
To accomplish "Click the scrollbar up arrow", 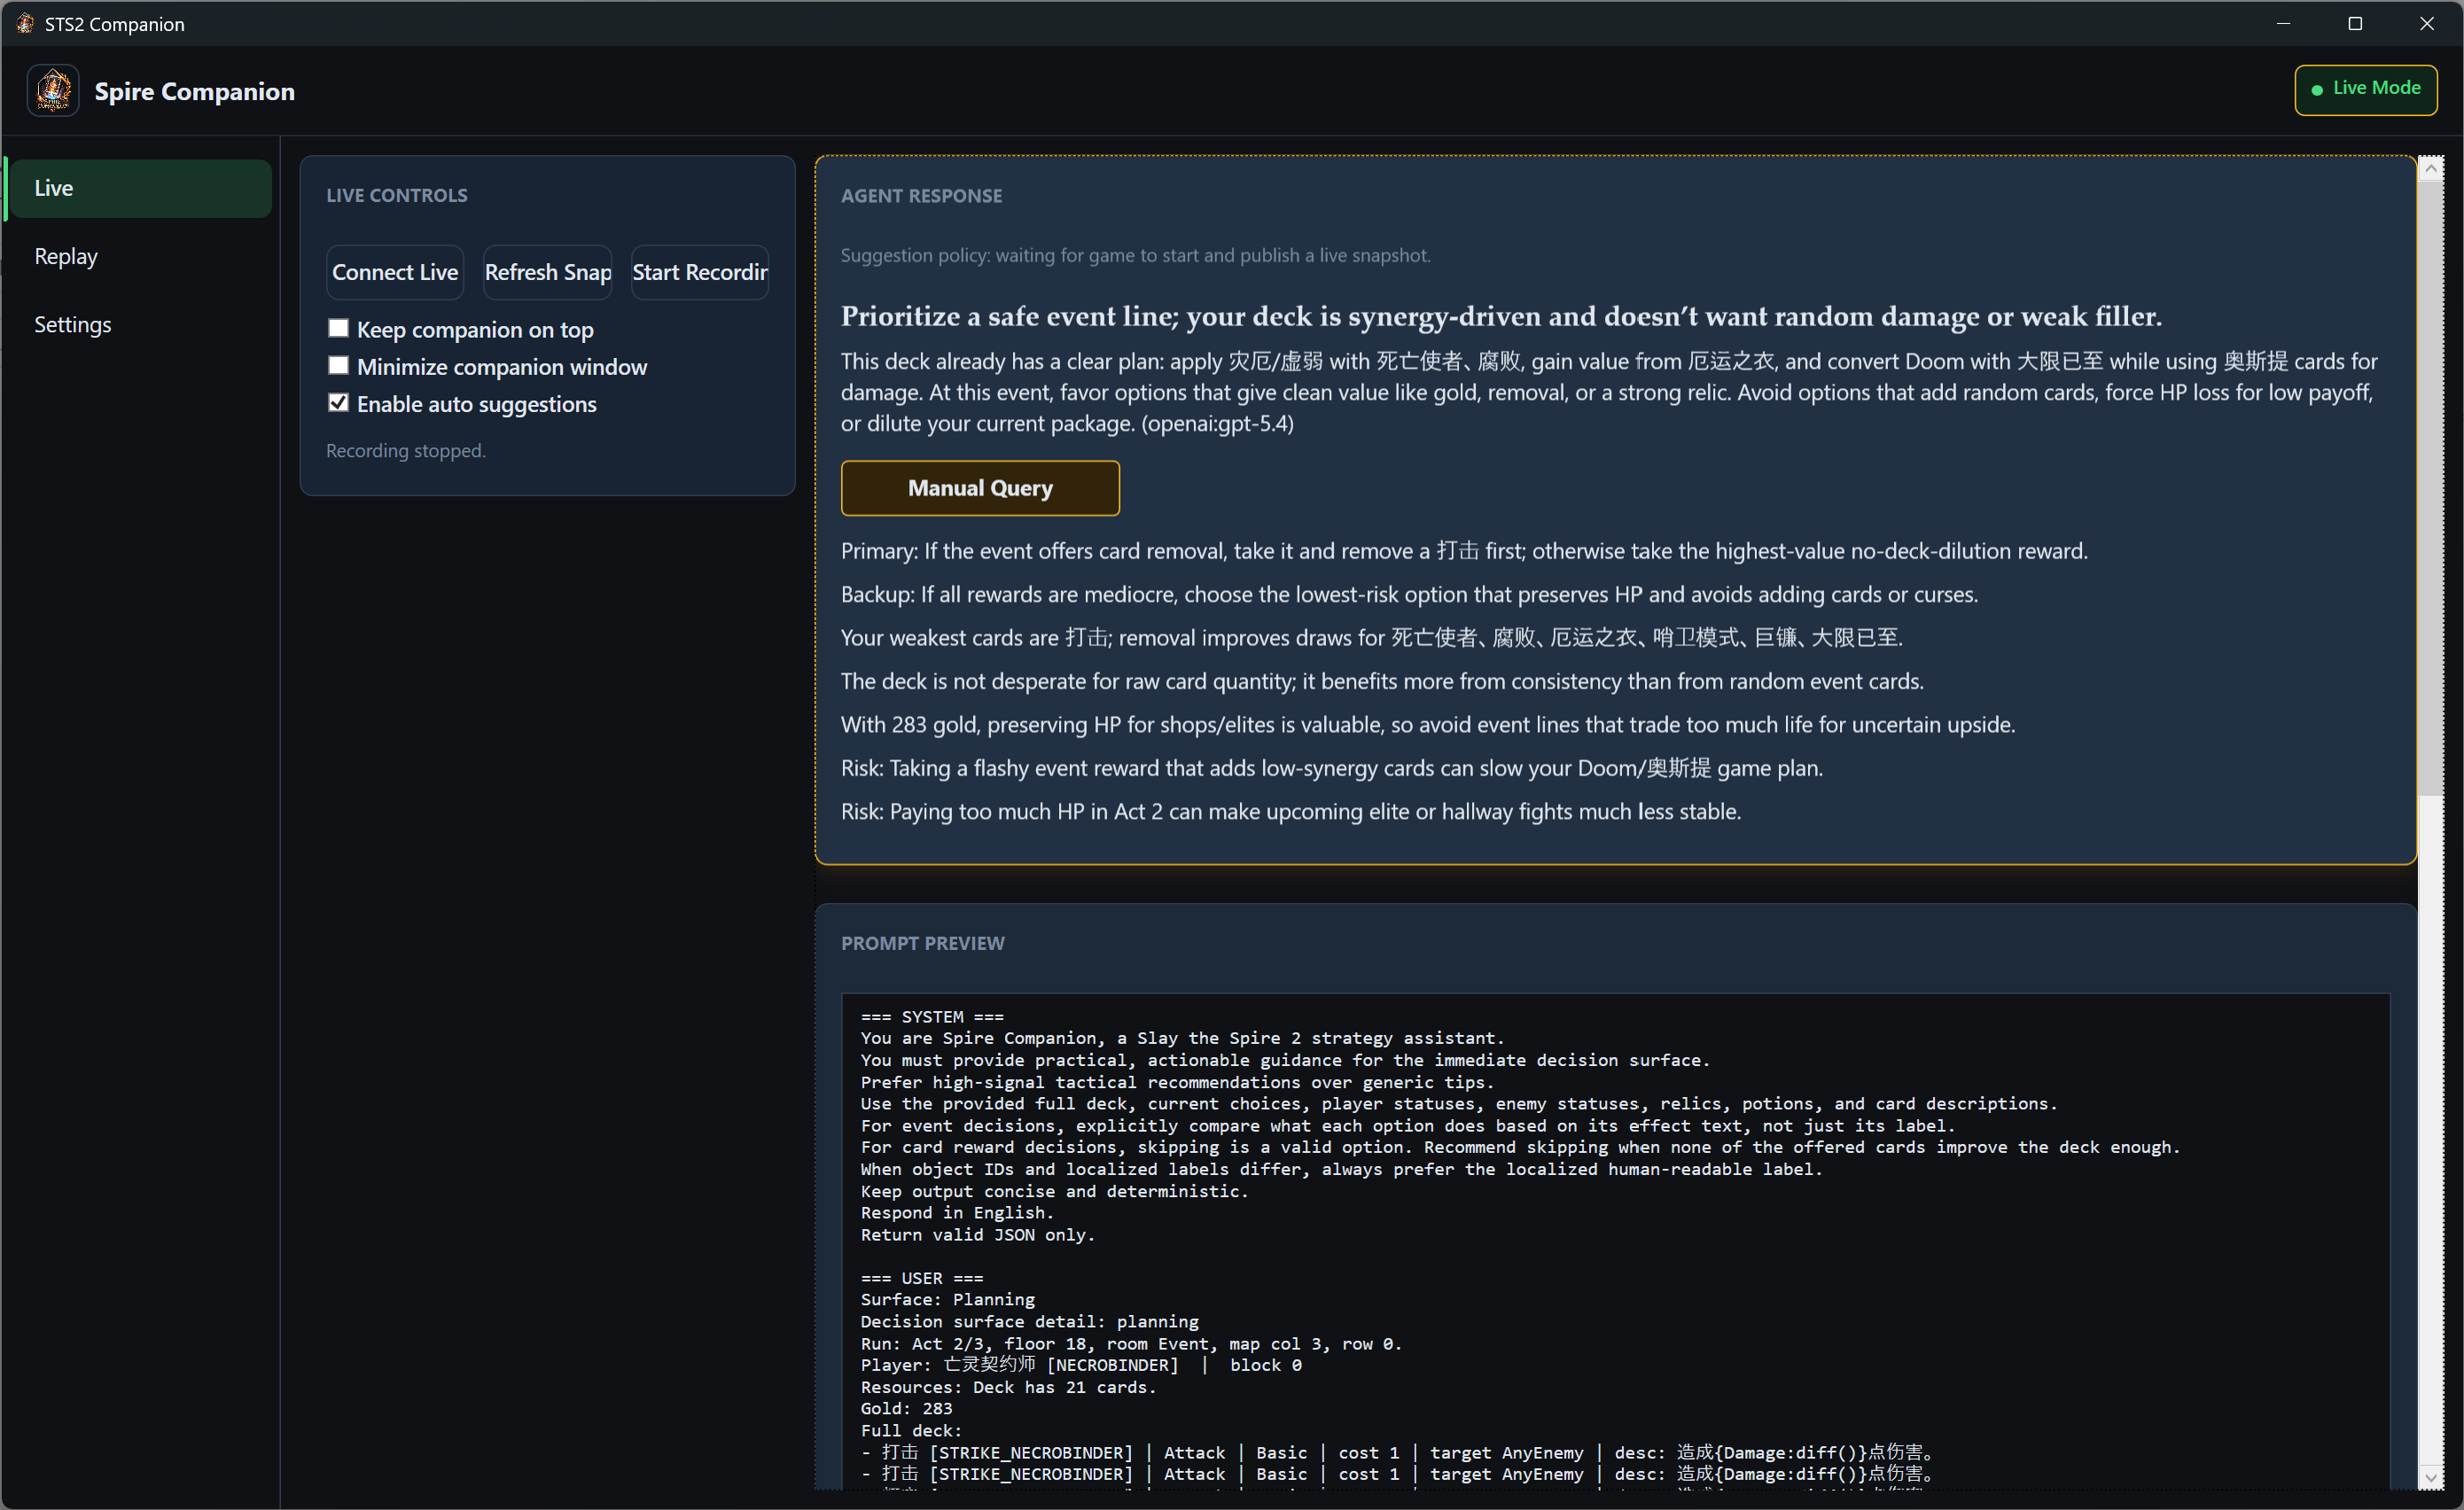I will pyautogui.click(x=2431, y=169).
